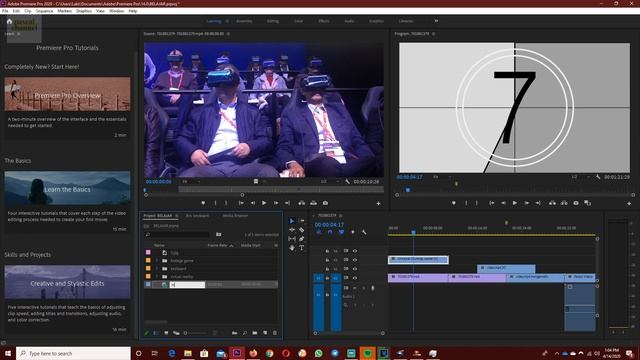The width and height of the screenshot is (640, 360).
Task: Toggle Add Markers button in Timeline header
Action: [x=353, y=232]
